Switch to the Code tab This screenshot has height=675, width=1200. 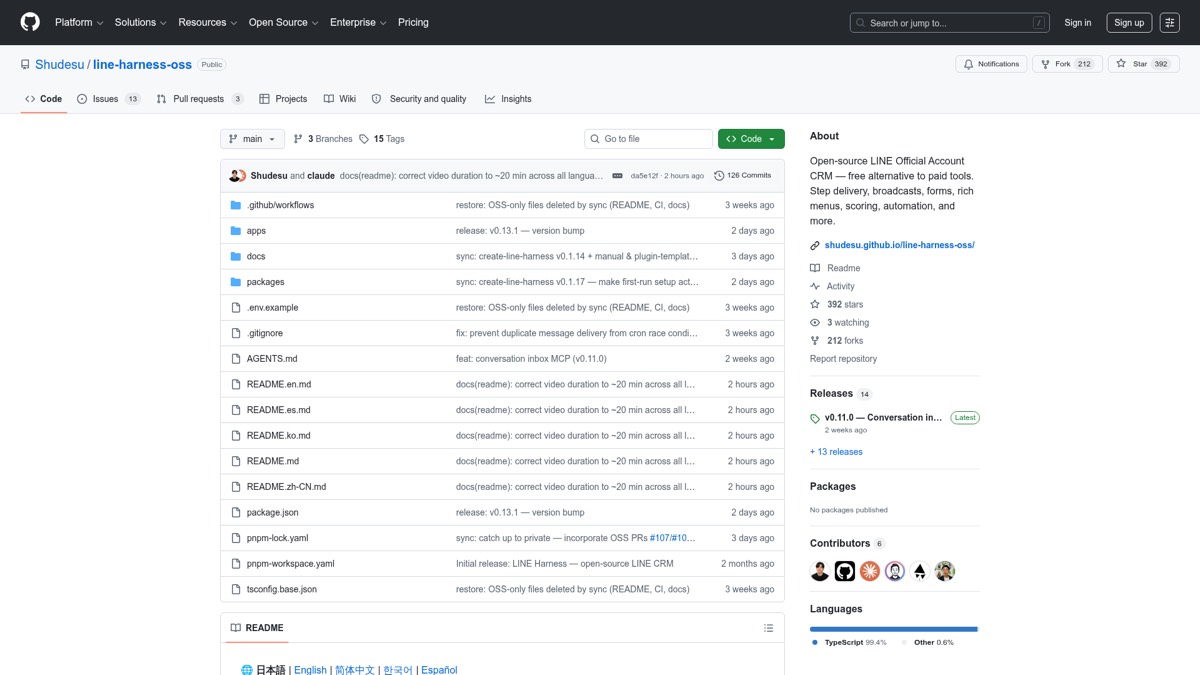pos(44,99)
